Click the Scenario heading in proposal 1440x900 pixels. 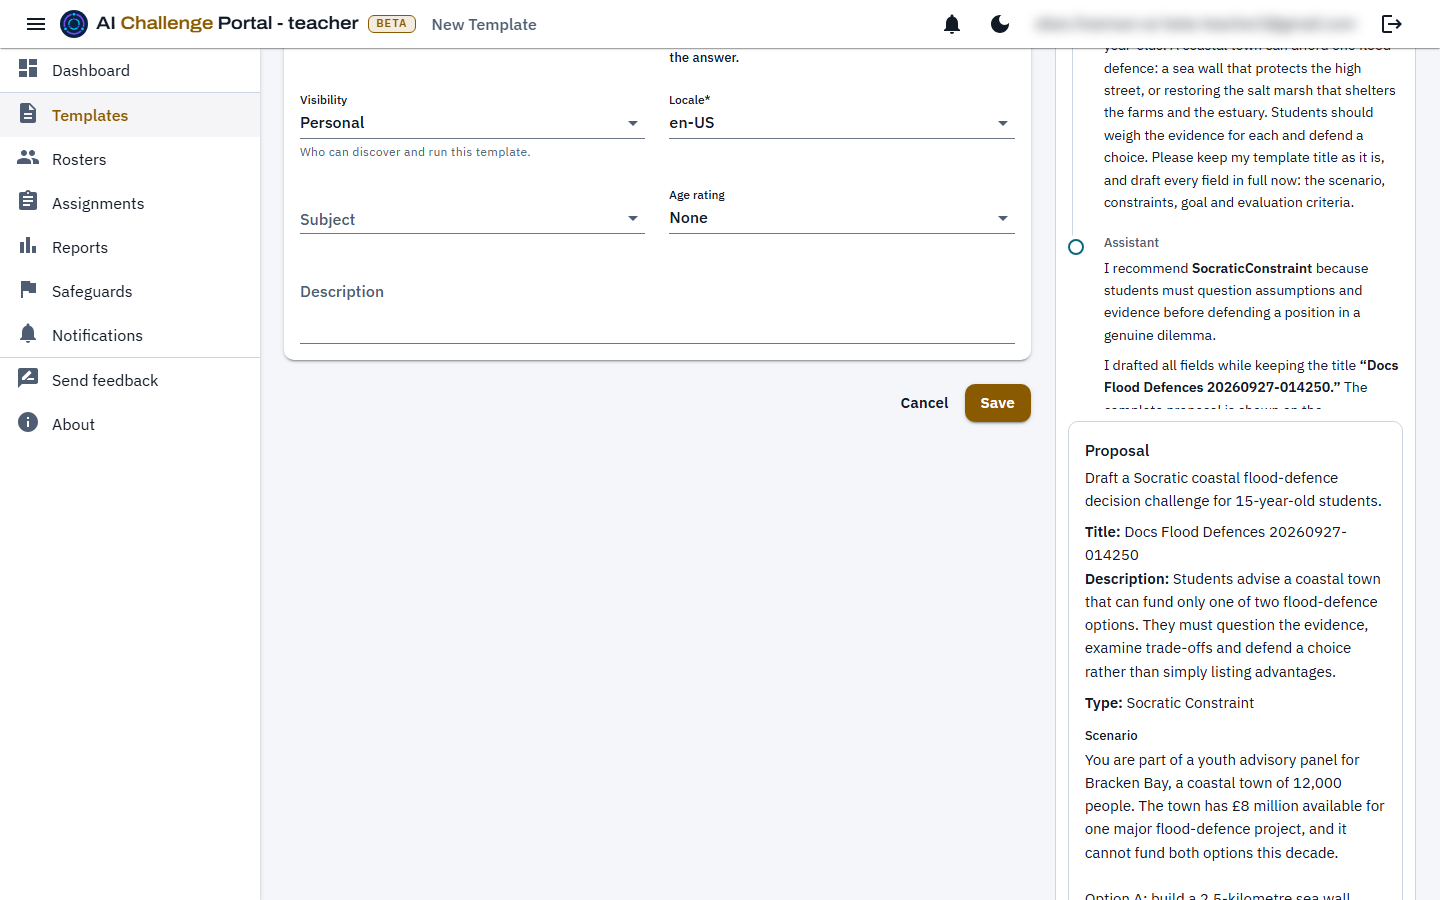[x=1111, y=735]
